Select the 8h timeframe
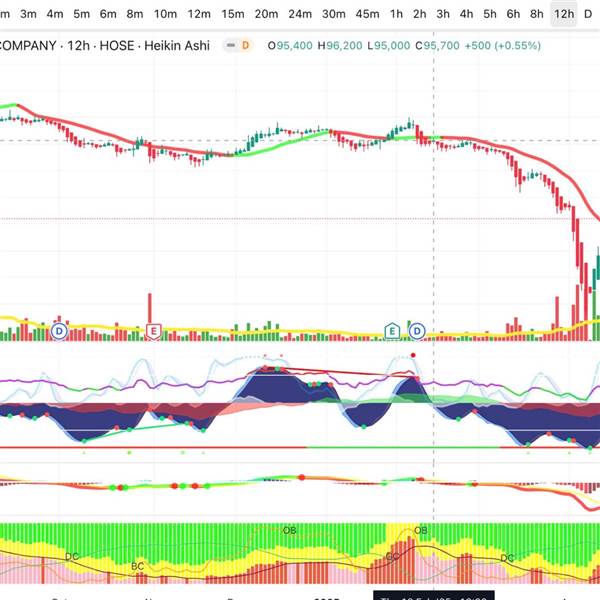Screen dimensions: 600x600 click(536, 14)
